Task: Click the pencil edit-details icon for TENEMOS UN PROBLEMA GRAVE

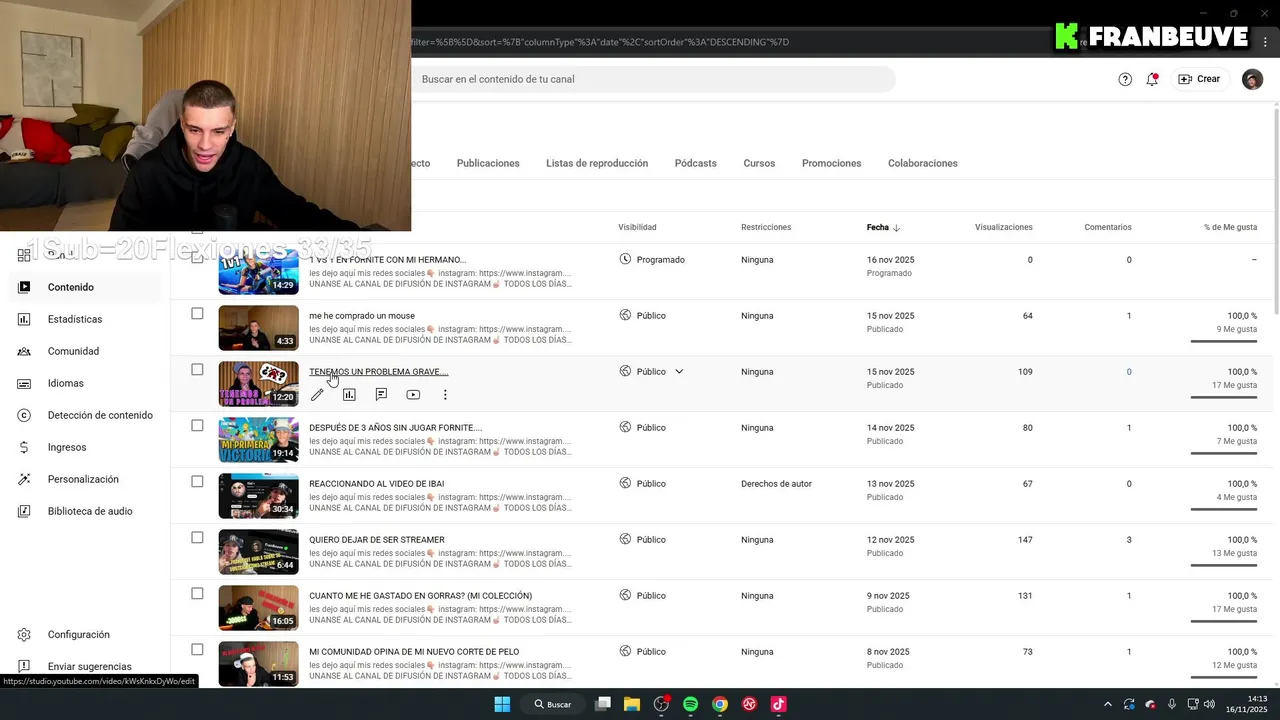Action: pyautogui.click(x=317, y=395)
